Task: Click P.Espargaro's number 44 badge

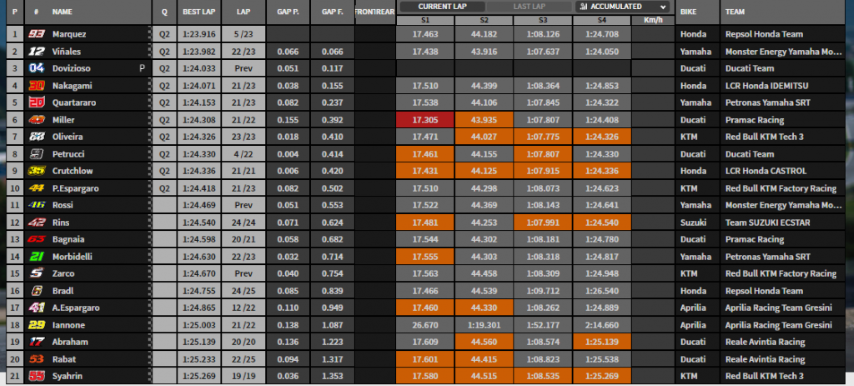Action: point(36,188)
